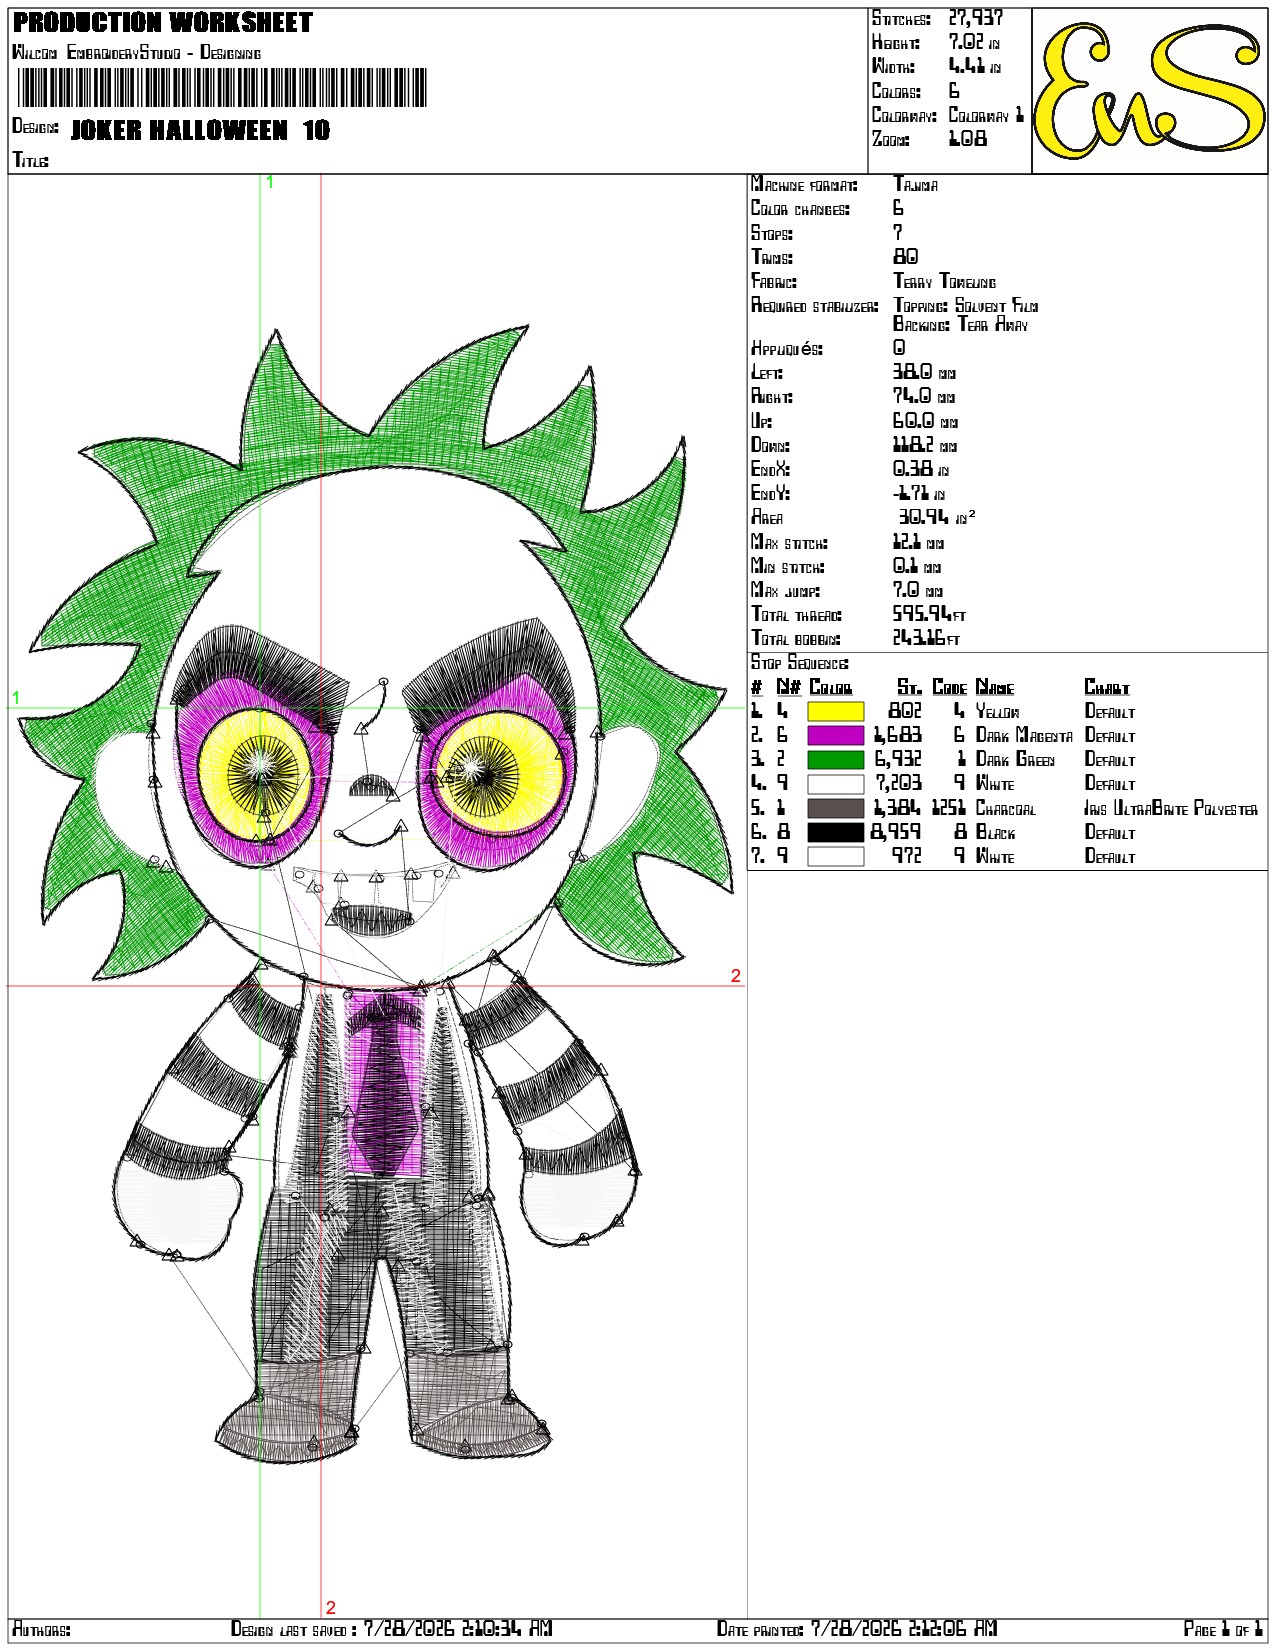This screenshot has width=1275, height=1650.
Task: Click the yellow E&S logo
Action: click(x=1149, y=90)
